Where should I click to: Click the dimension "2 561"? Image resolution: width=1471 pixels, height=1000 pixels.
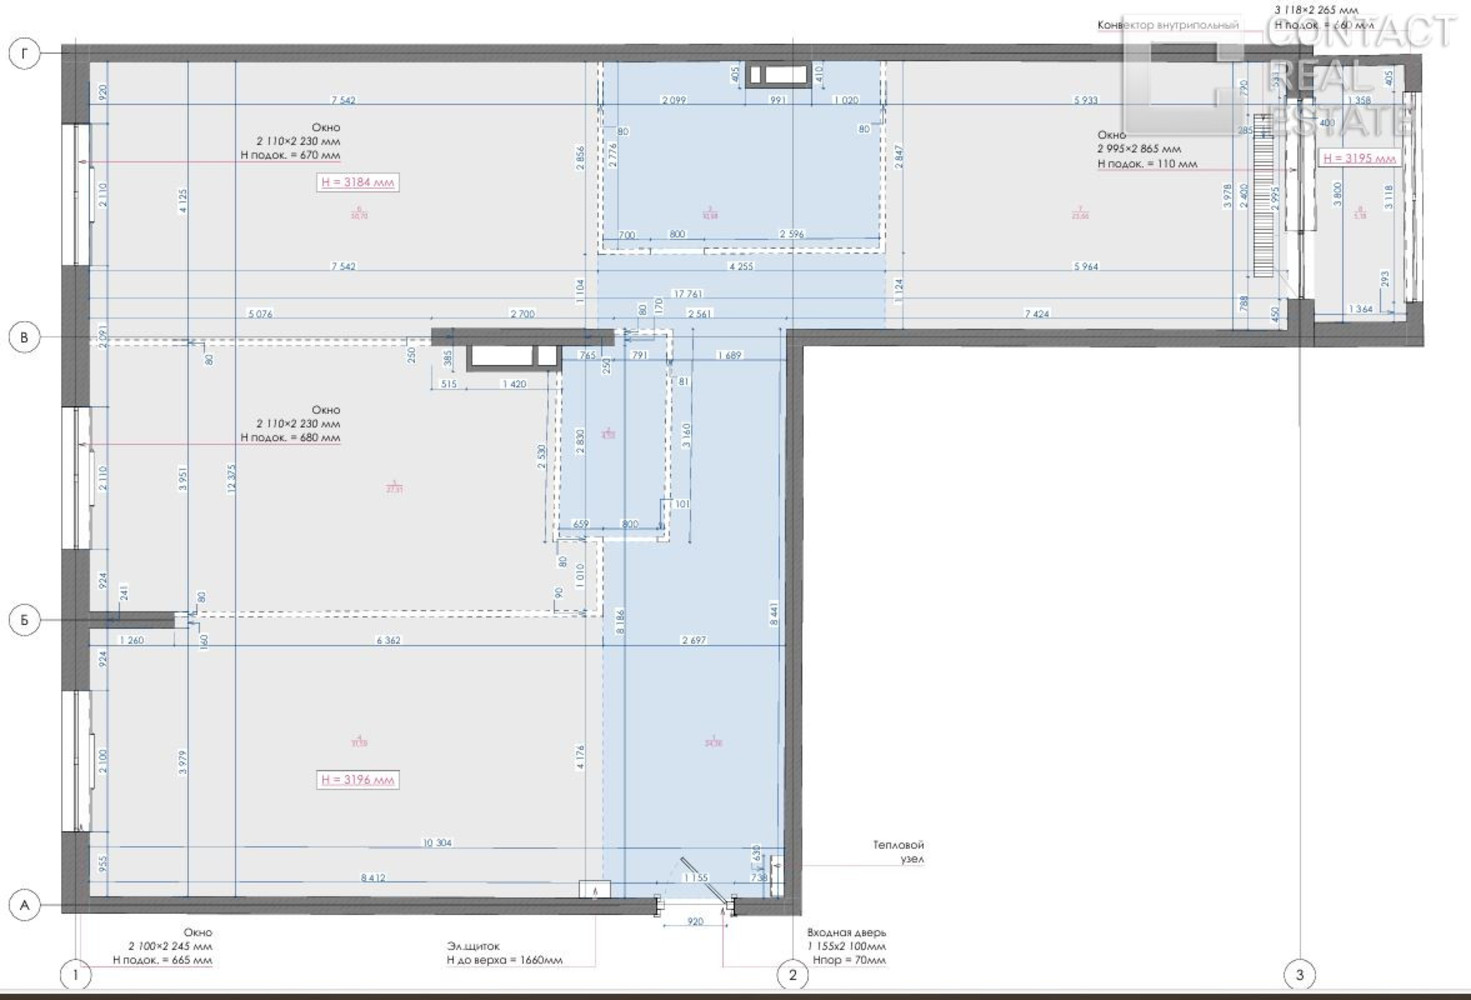coord(699,314)
